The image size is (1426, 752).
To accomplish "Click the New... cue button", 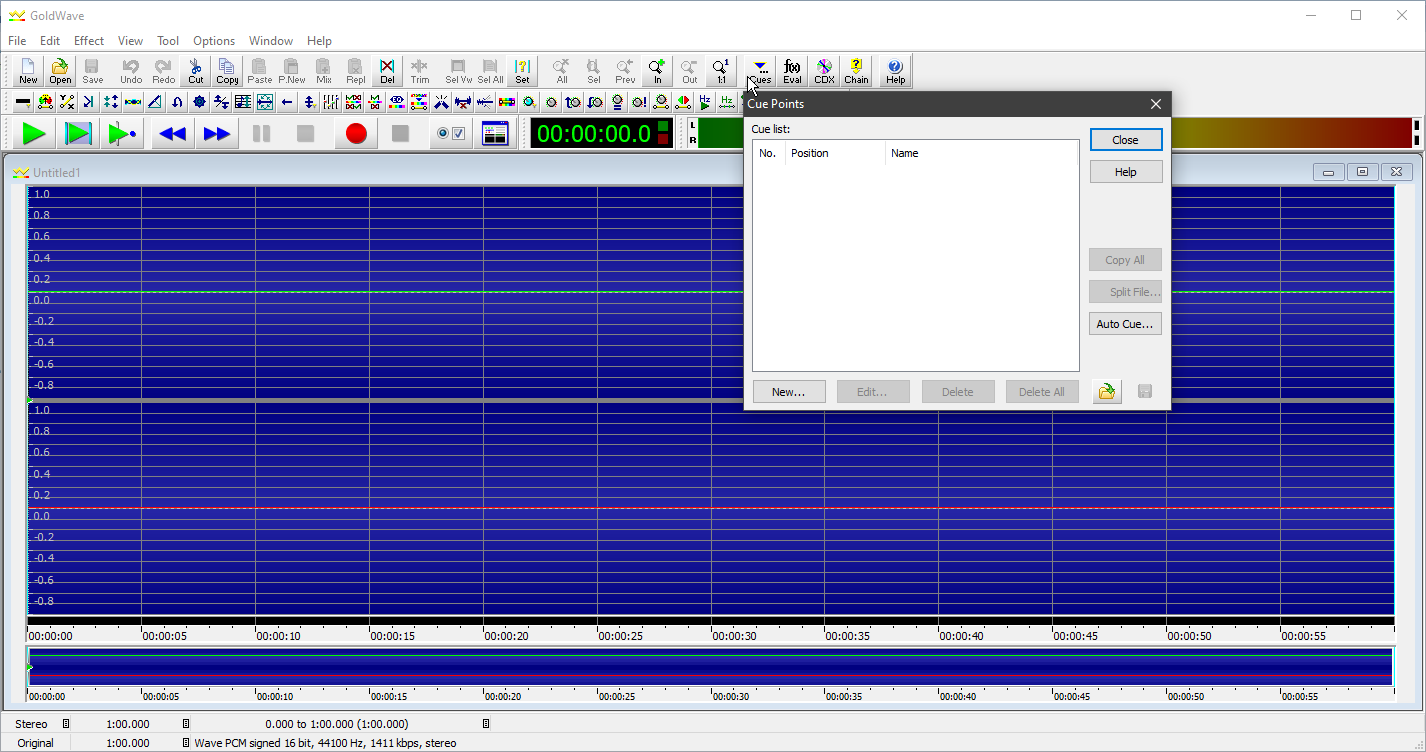I will (789, 392).
